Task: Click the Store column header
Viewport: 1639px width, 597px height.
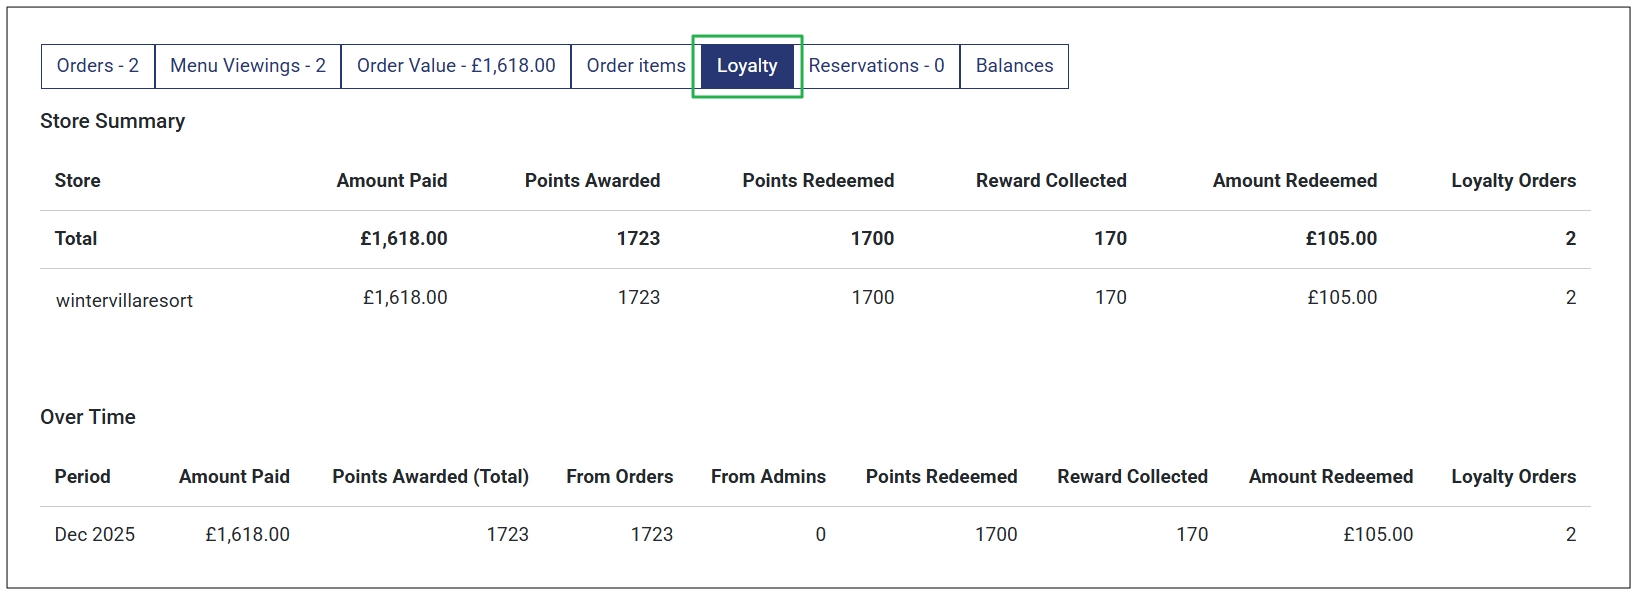Action: click(77, 181)
